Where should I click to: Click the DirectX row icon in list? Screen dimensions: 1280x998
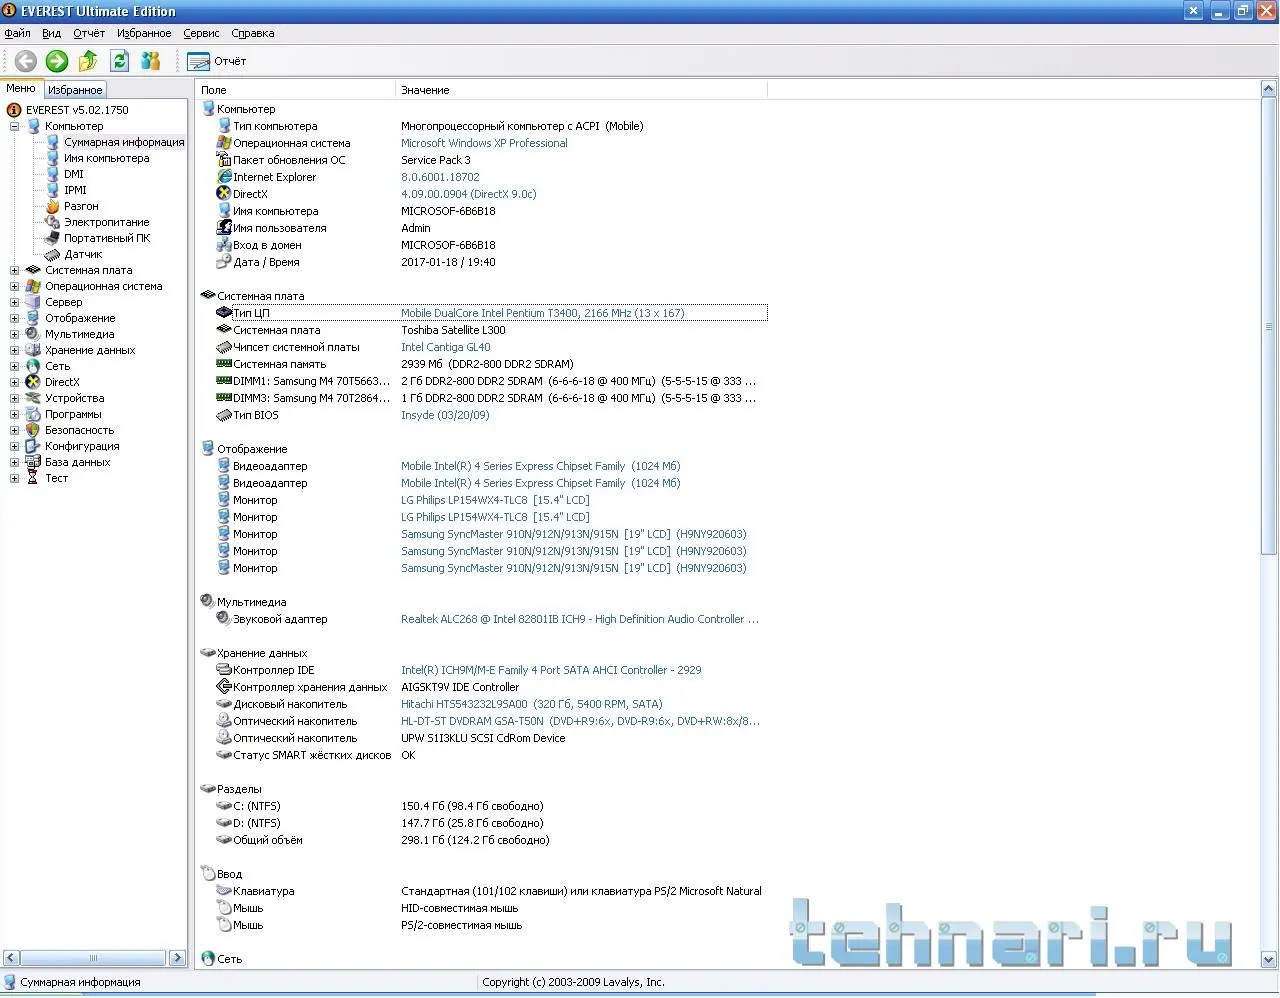pyautogui.click(x=224, y=194)
